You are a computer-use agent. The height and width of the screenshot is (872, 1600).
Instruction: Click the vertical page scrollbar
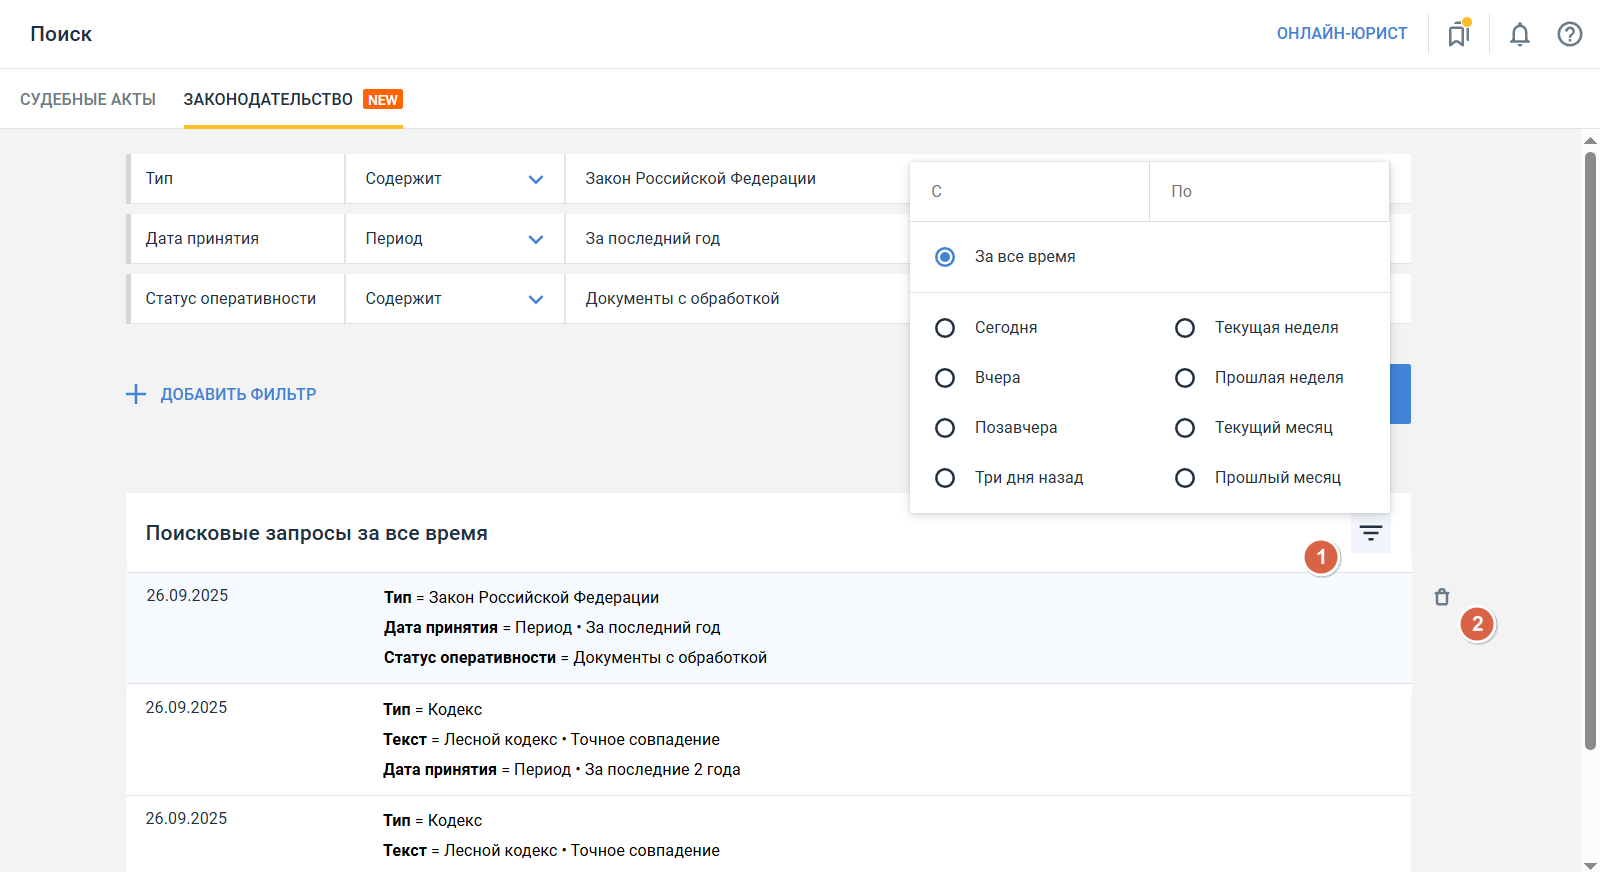(1590, 450)
